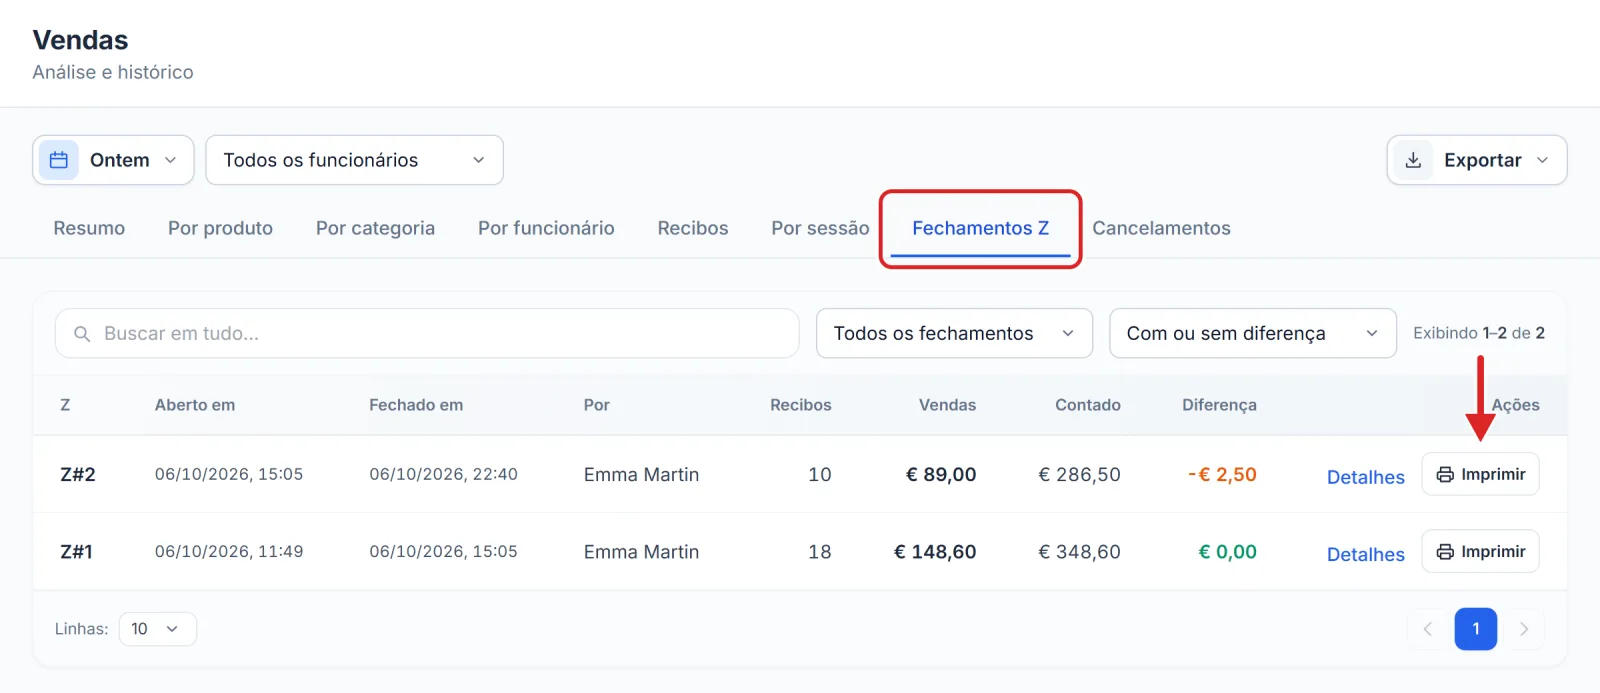Click opening time 06/10/2026, 15:05 for Z#2
This screenshot has width=1600, height=693.
pos(229,474)
